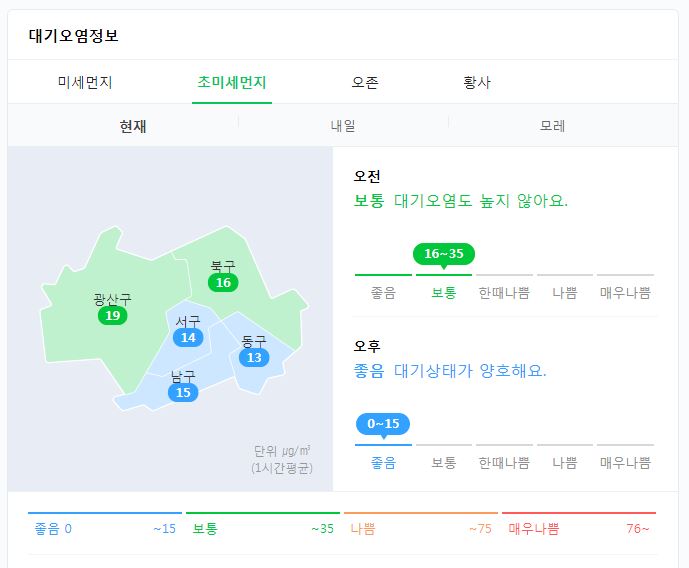This screenshot has height=568, width=689.
Task: Click the 매우나쁨 legend entry at bottom
Action: point(579,528)
